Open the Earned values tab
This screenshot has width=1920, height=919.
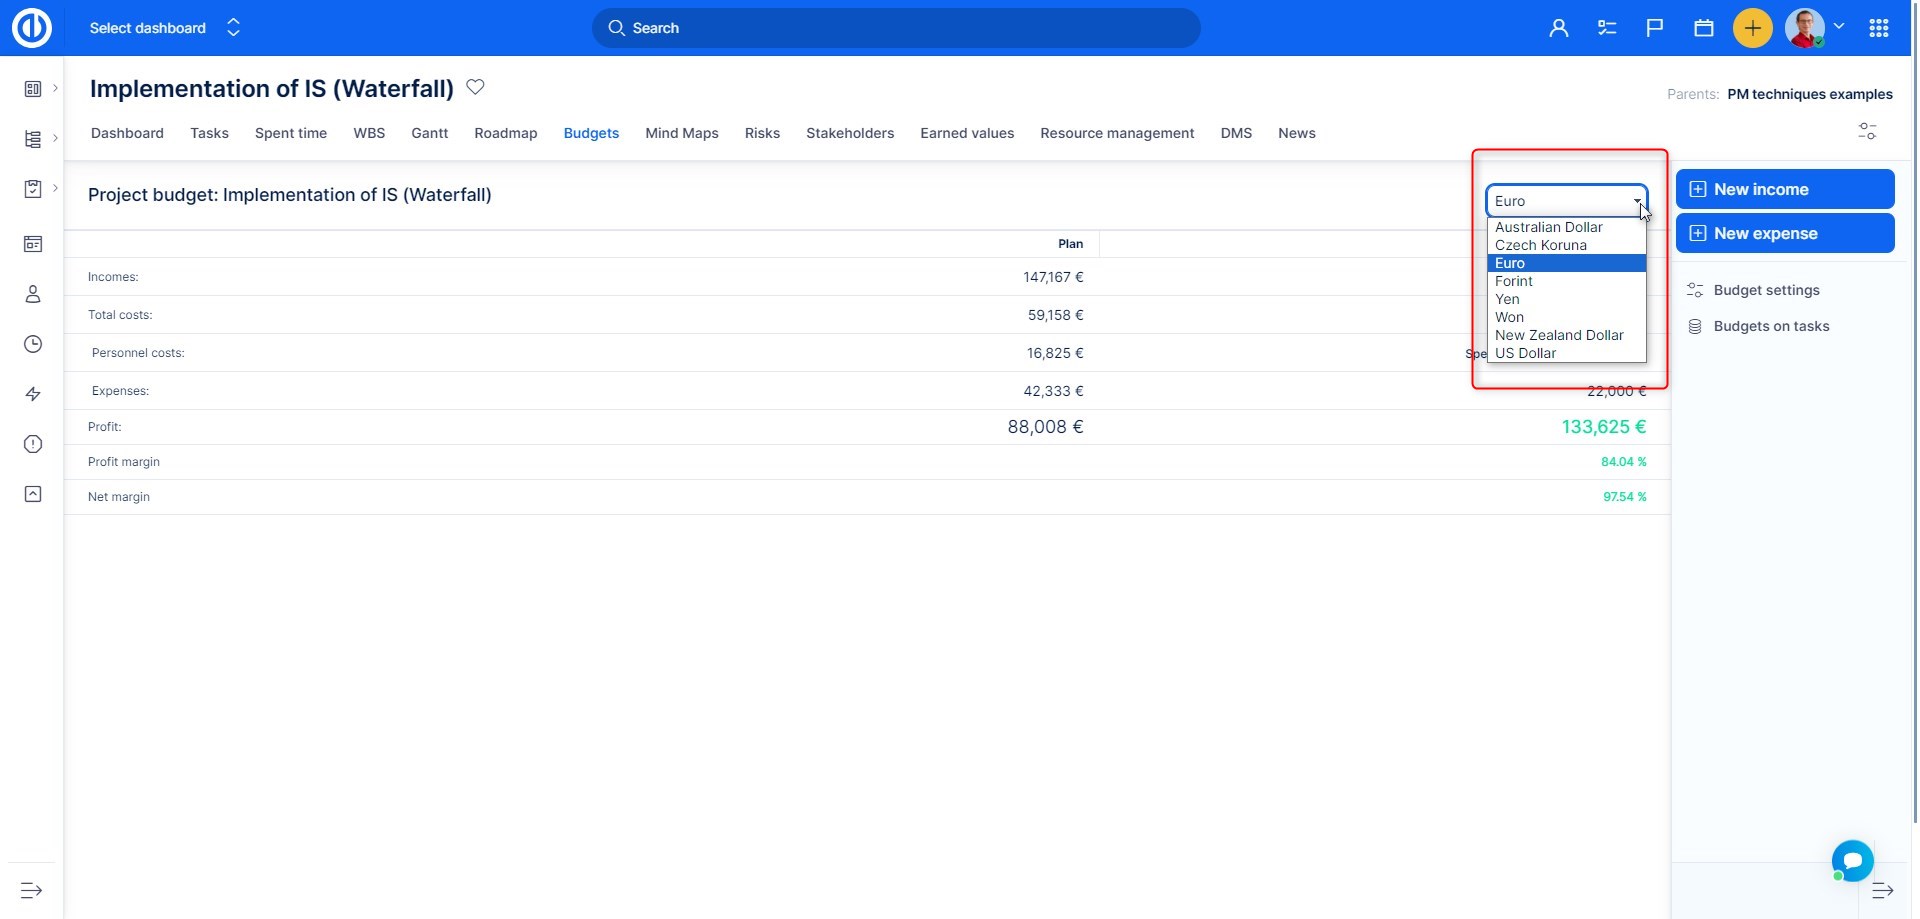(966, 133)
